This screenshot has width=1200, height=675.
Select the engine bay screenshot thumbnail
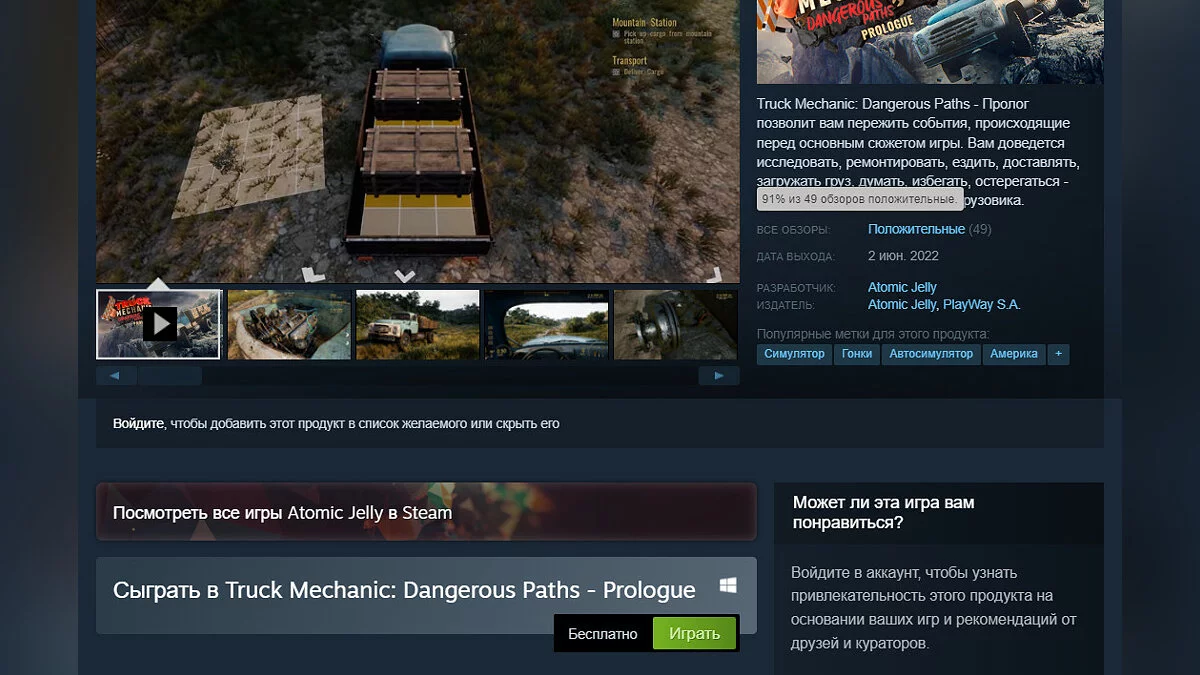pyautogui.click(x=289, y=324)
